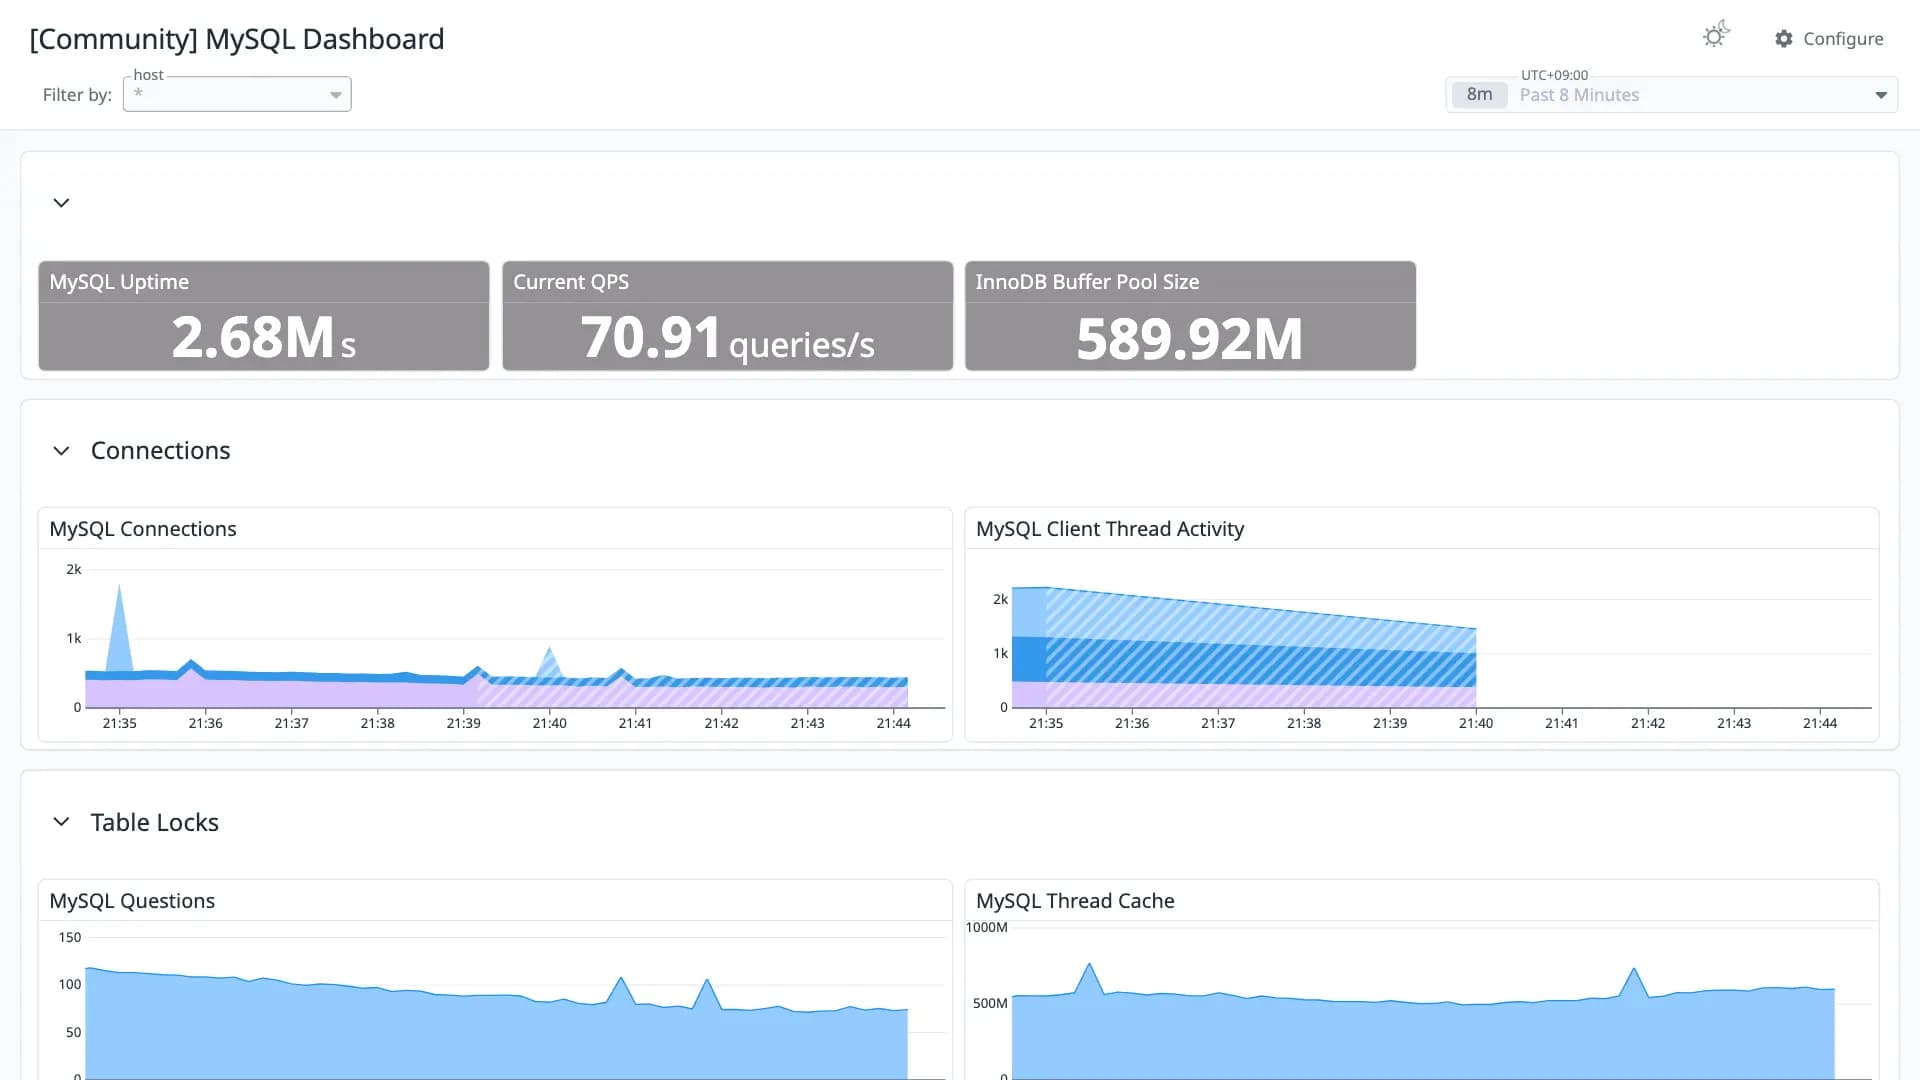Screen dimensions: 1920x1080
Task: Open the Past 8 Minutes time range dropdown
Action: pos(1671,95)
